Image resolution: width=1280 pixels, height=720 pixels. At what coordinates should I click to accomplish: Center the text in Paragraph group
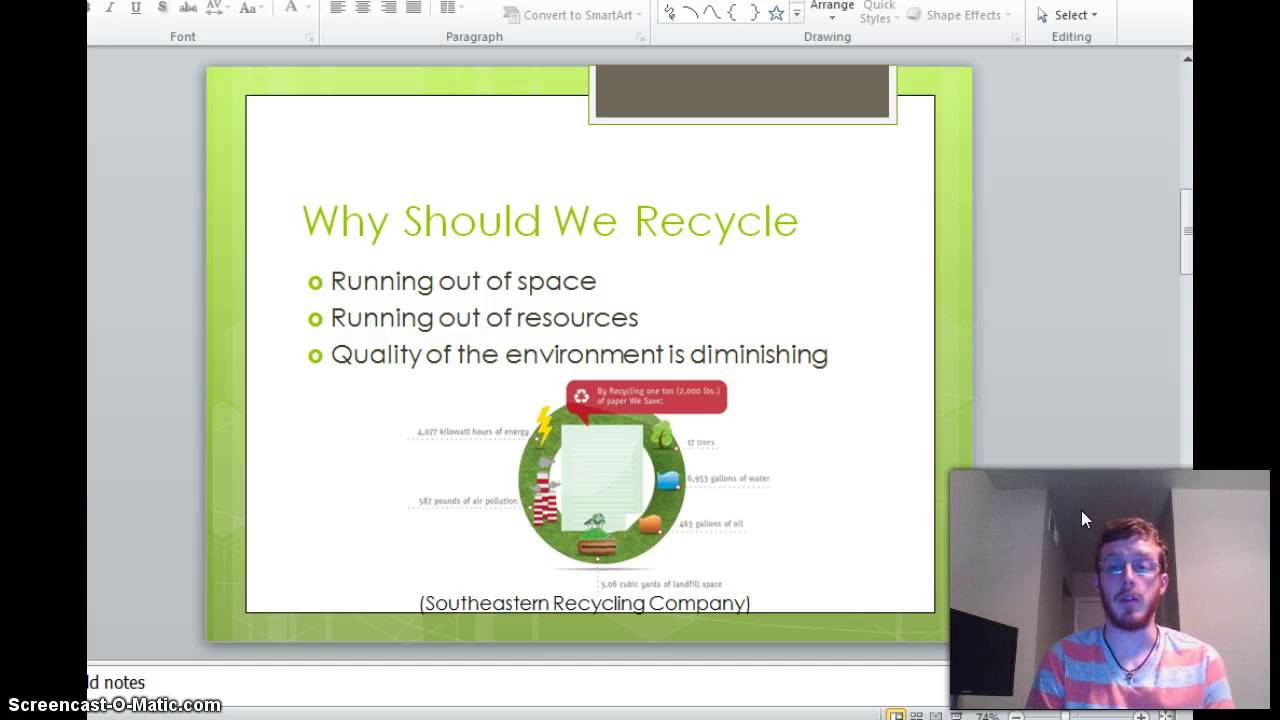point(363,8)
